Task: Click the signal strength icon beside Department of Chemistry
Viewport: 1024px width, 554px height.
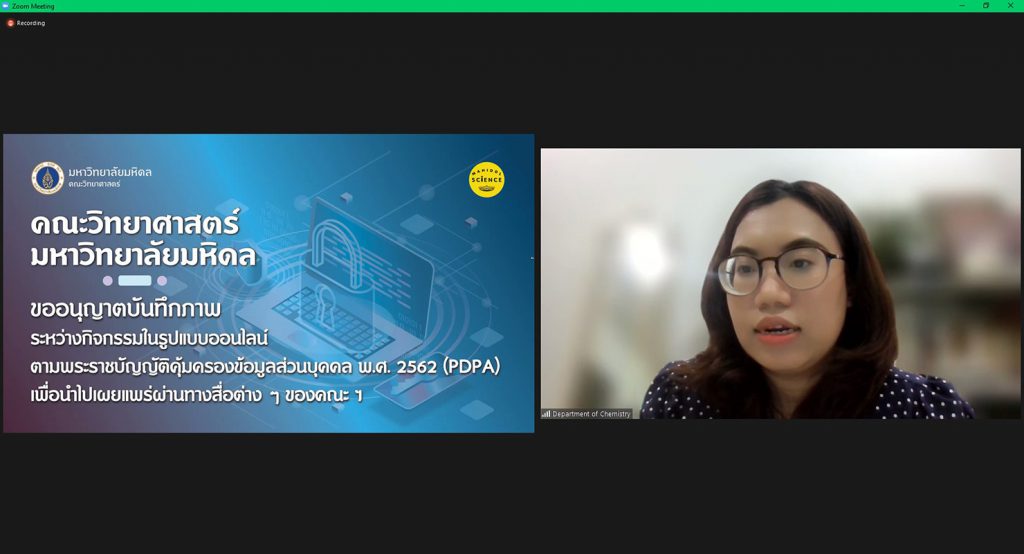Action: (546, 414)
